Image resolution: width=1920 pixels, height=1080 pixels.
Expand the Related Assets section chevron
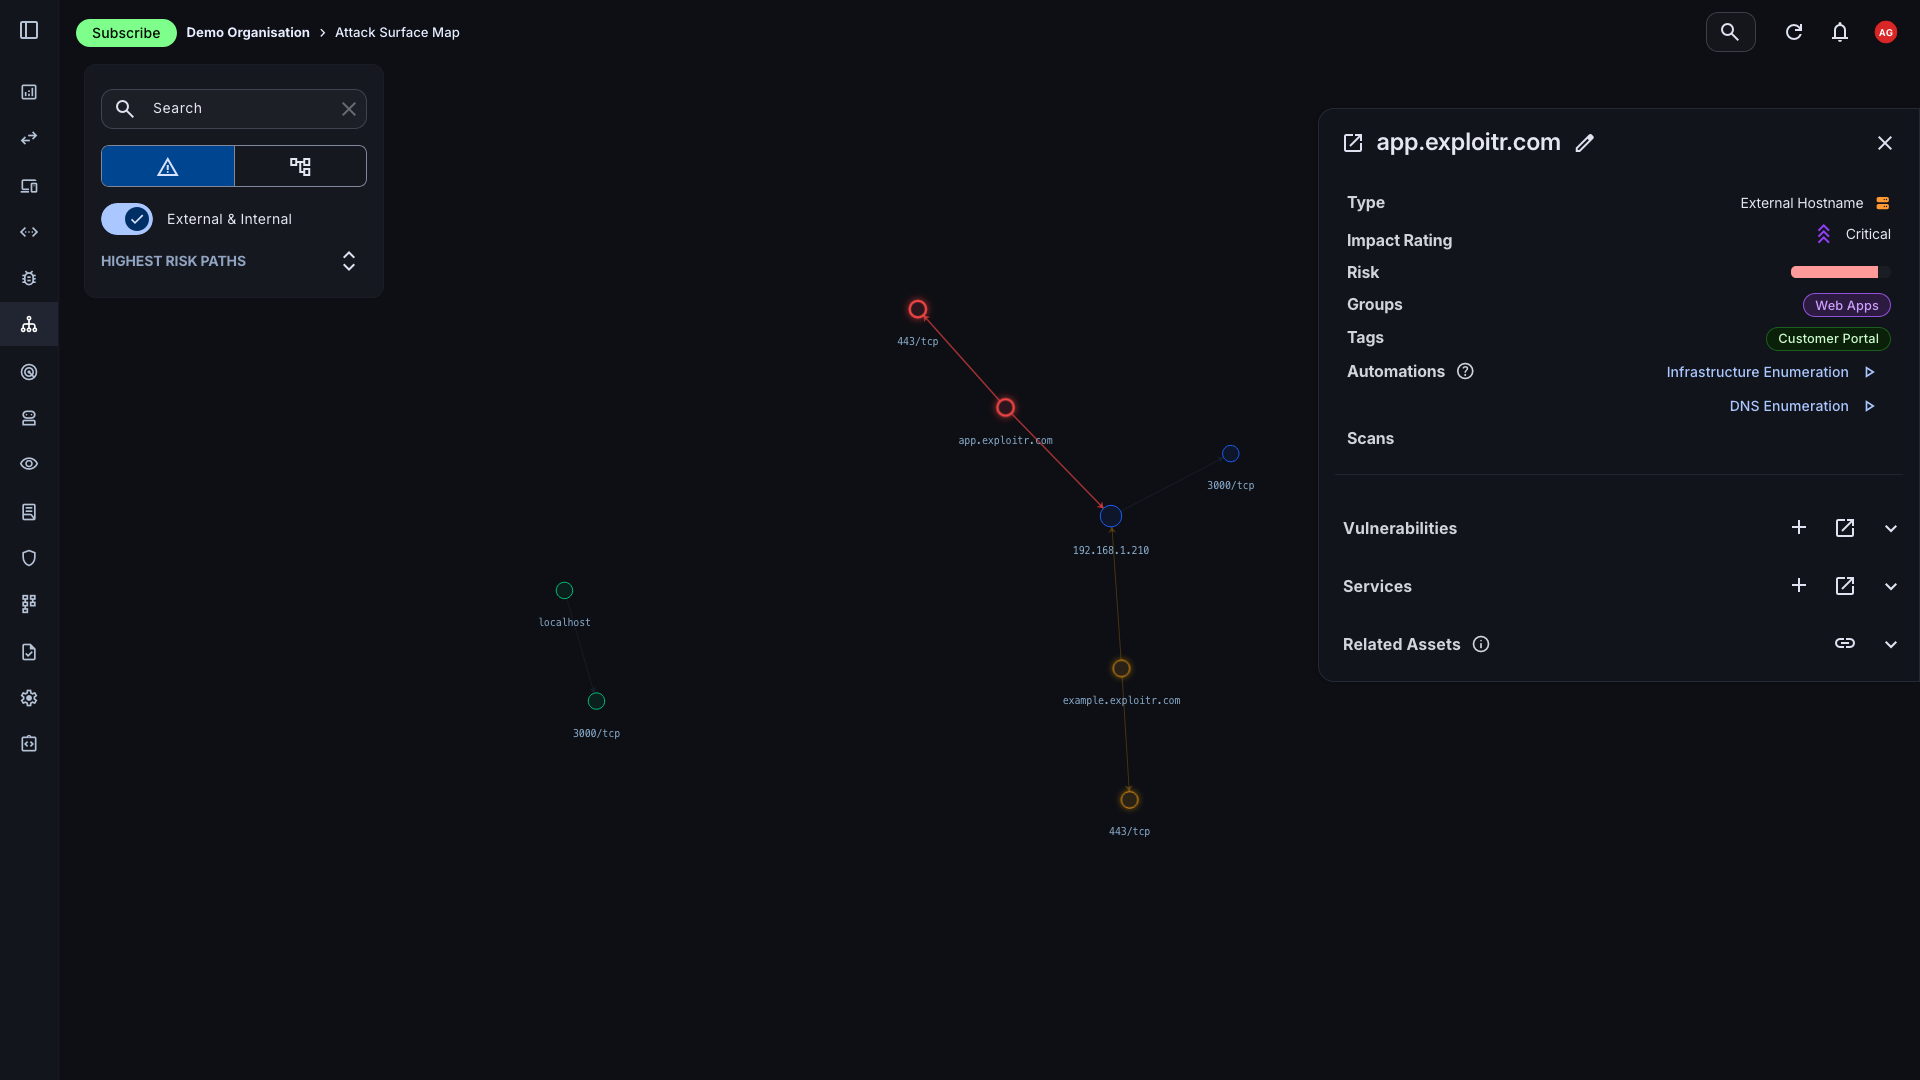[x=1891, y=644]
